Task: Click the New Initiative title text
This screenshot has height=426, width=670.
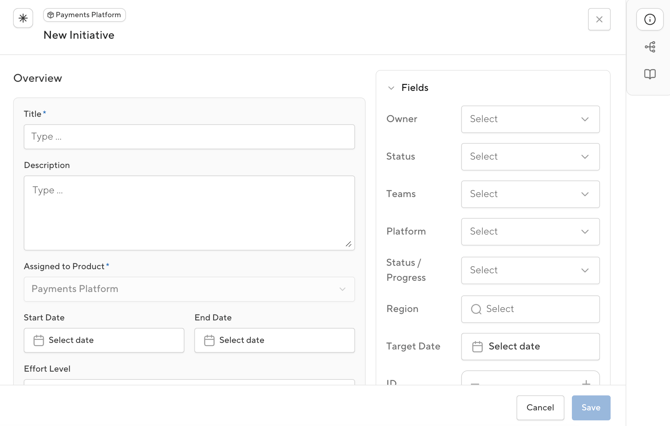Action: [79, 35]
